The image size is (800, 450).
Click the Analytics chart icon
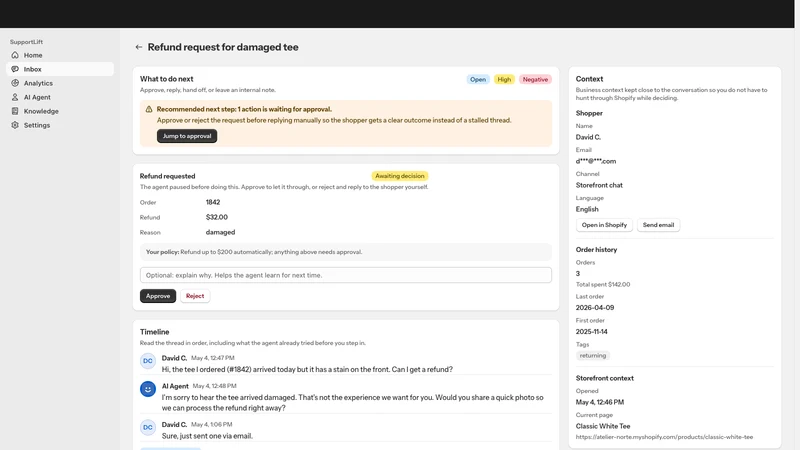(15, 83)
